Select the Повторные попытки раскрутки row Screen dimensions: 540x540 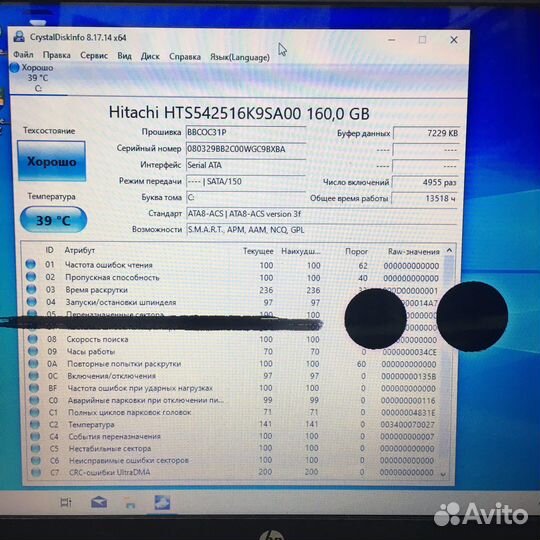234,364
